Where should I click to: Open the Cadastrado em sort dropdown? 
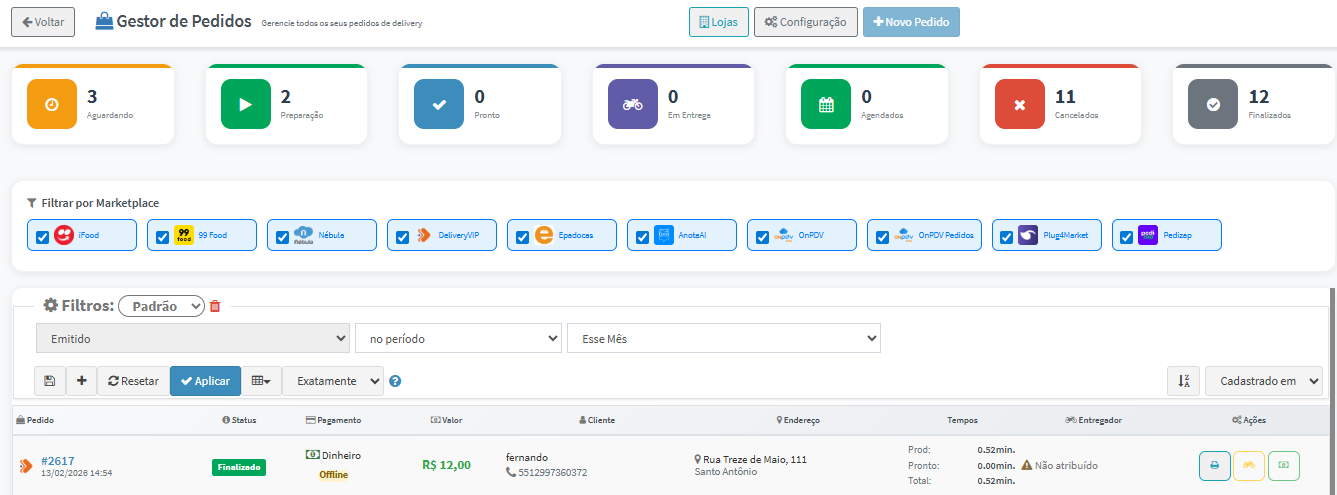coord(1264,381)
